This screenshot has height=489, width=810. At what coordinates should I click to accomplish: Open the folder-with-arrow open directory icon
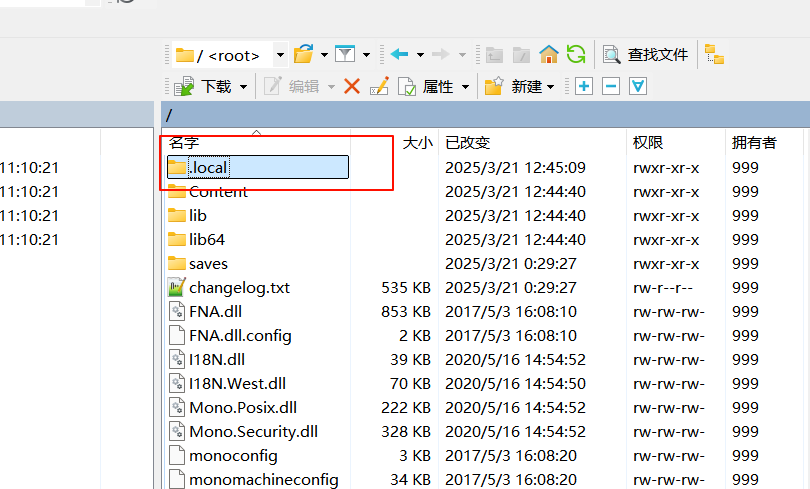(304, 54)
